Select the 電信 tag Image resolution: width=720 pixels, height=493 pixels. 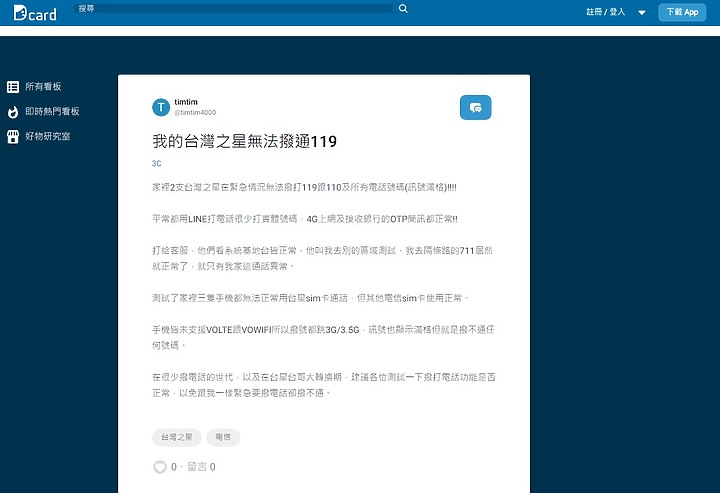[x=223, y=437]
